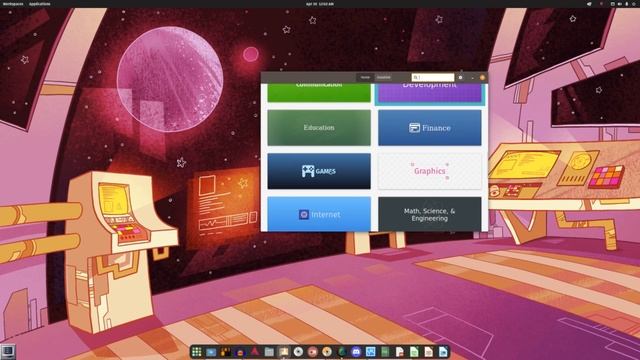Open the Education category tile
The image size is (640, 360).
tap(319, 128)
